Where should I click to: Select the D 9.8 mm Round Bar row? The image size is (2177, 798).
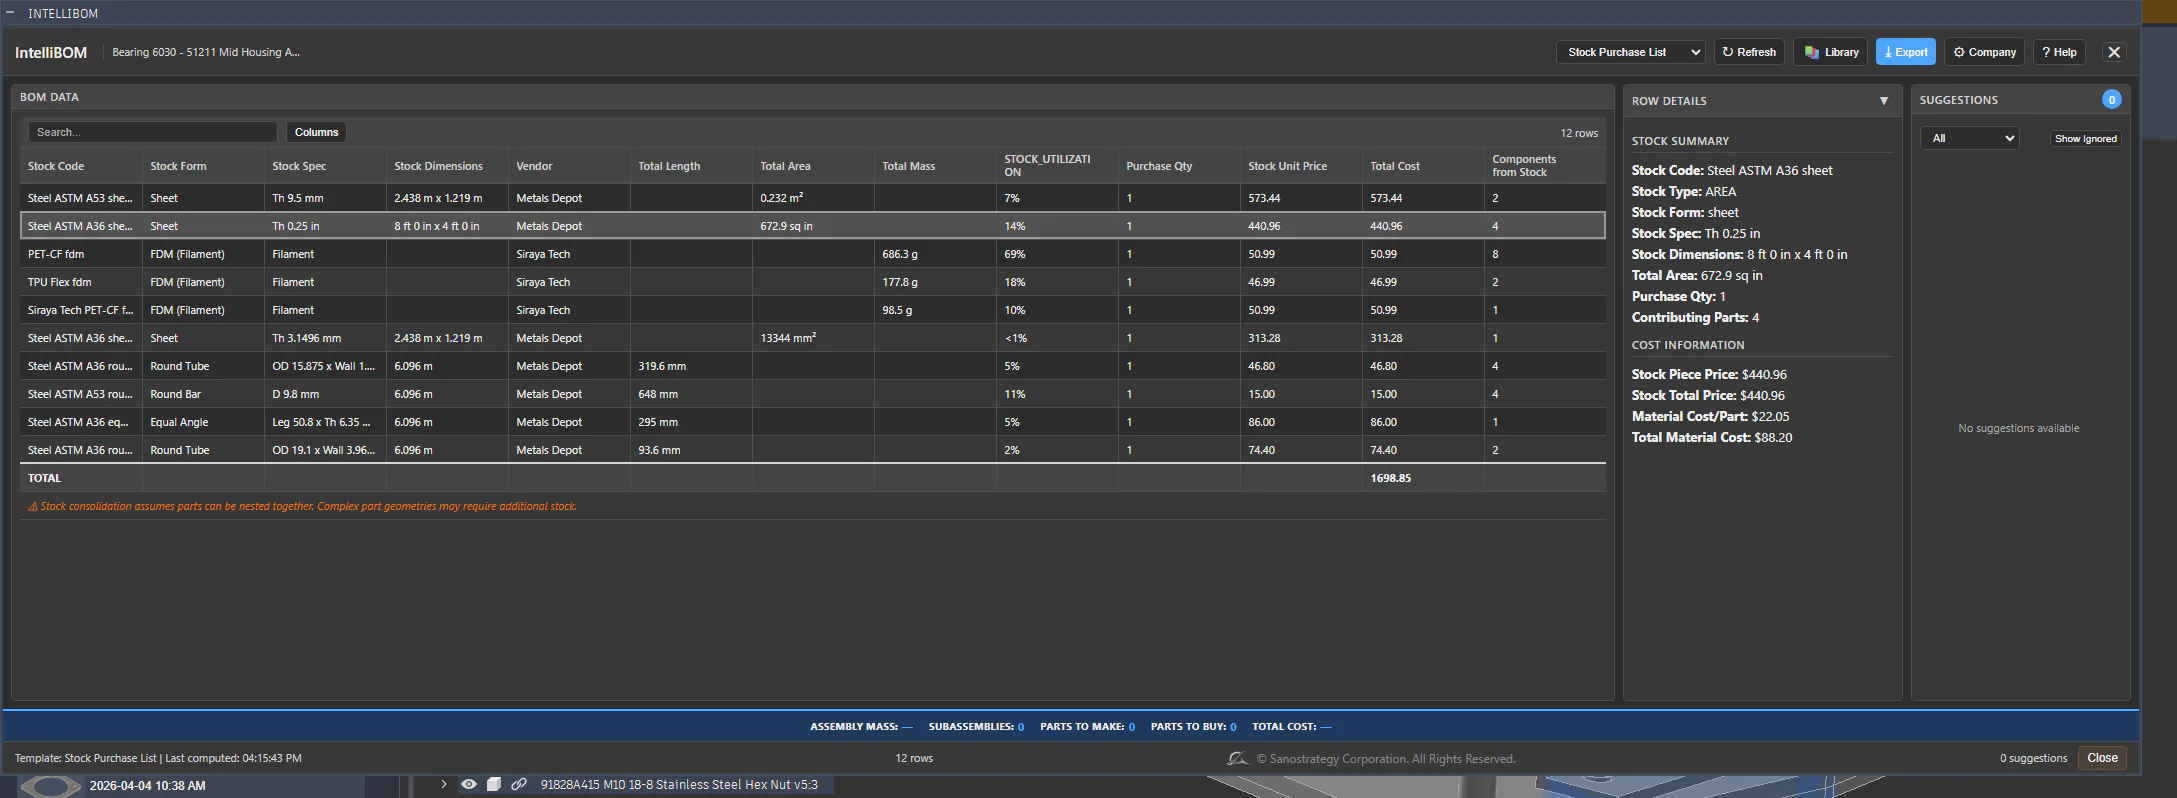coord(813,394)
